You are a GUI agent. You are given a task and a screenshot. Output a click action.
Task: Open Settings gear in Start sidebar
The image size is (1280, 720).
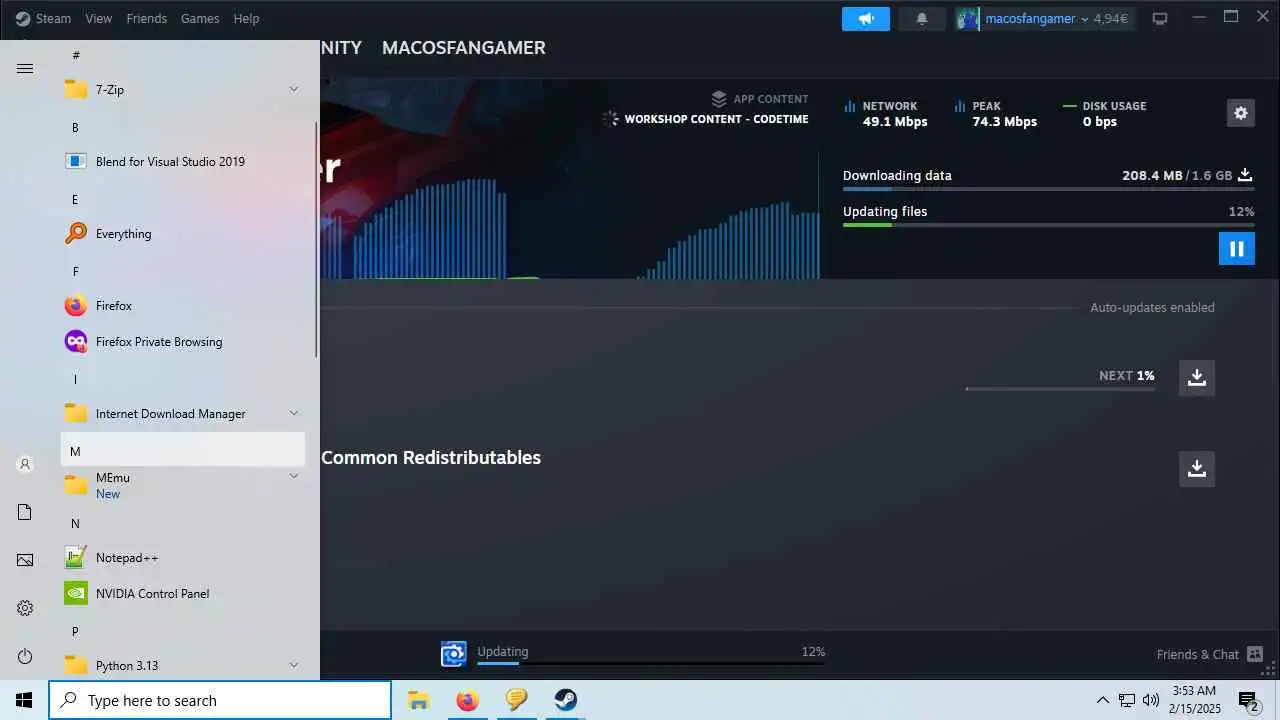pyautogui.click(x=25, y=608)
